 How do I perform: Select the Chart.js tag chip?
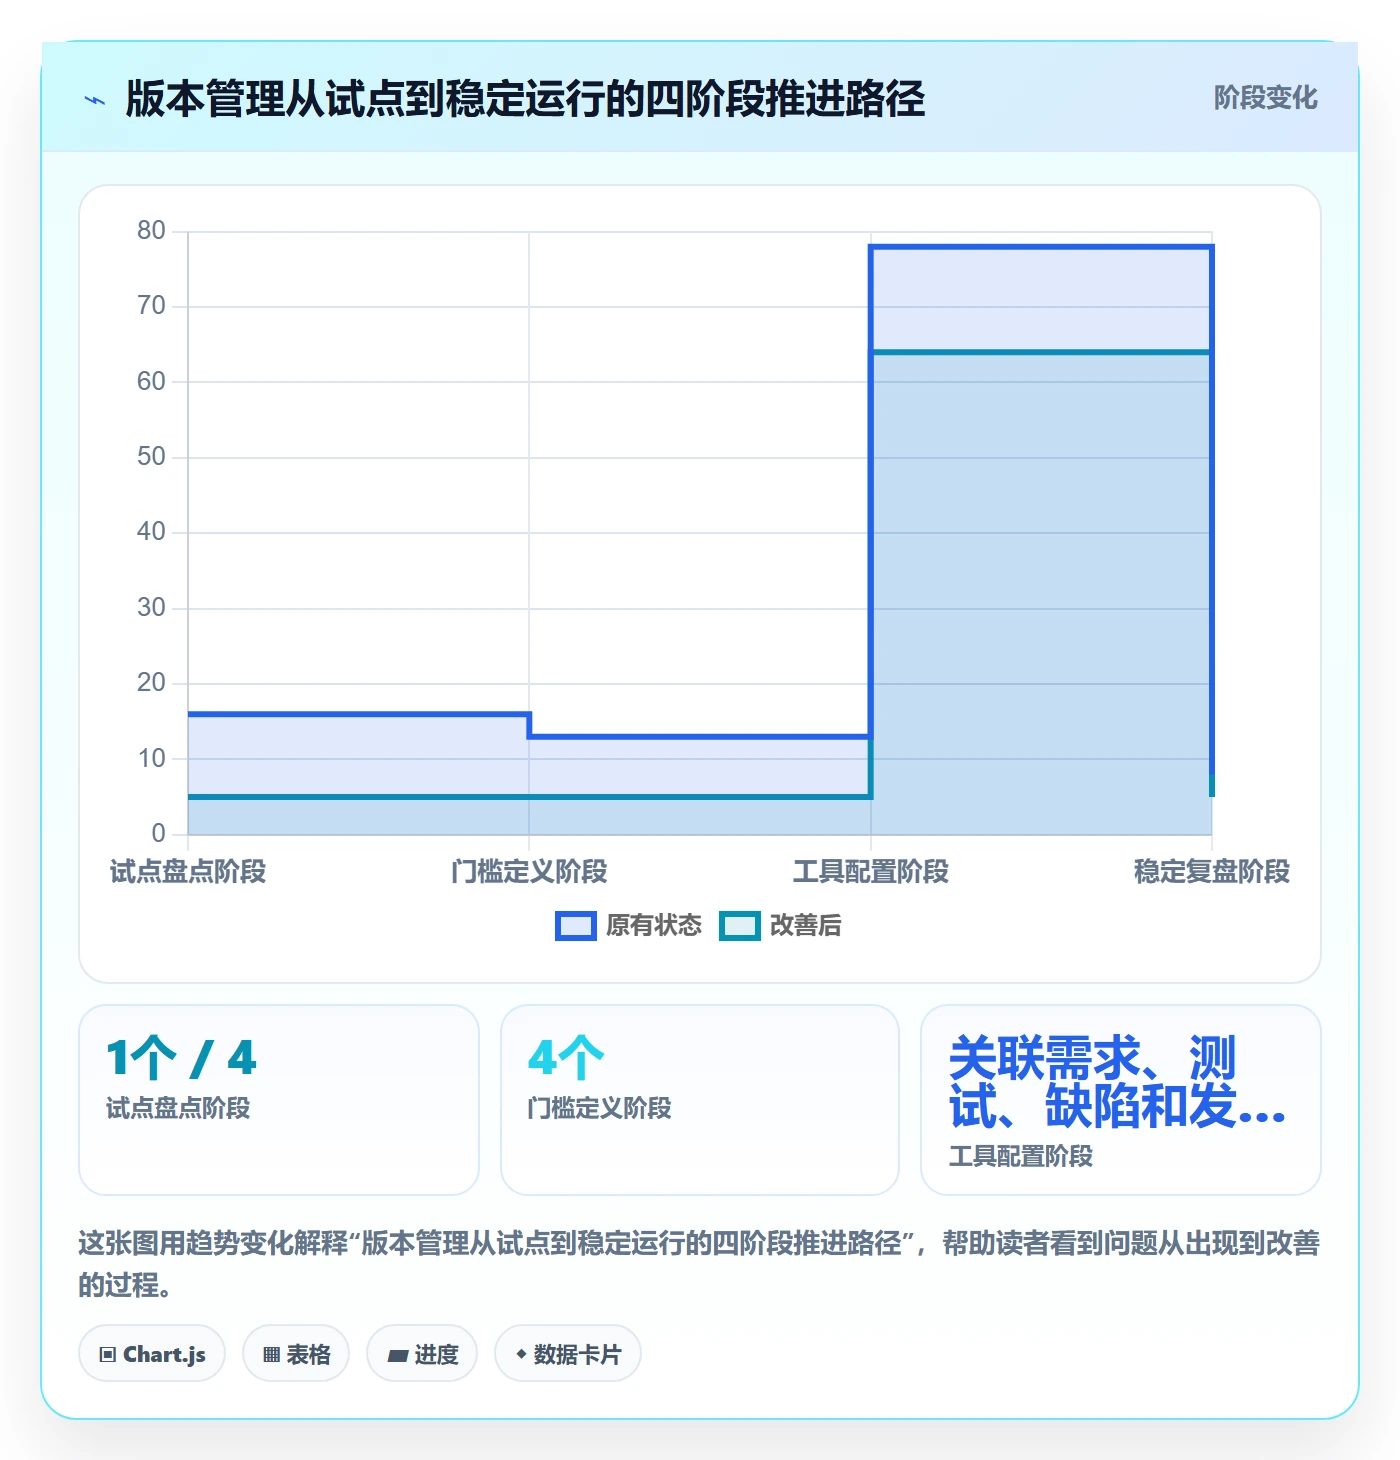pos(152,1354)
